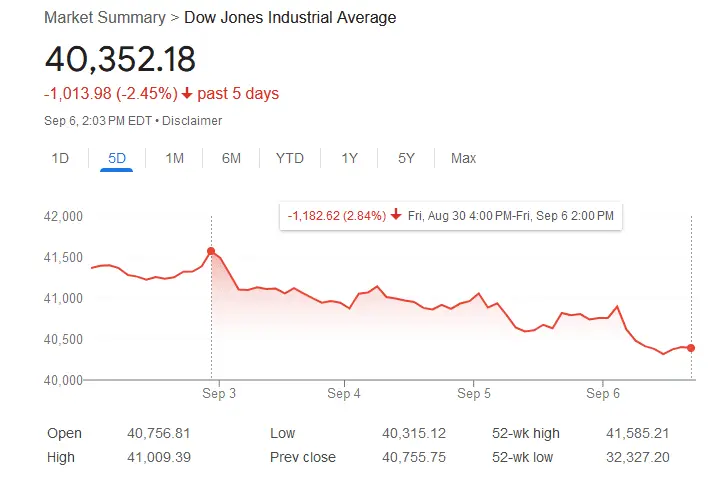Screen dimensions: 715x480
Task: Click the red down arrow beside past 5 days
Action: (187, 94)
